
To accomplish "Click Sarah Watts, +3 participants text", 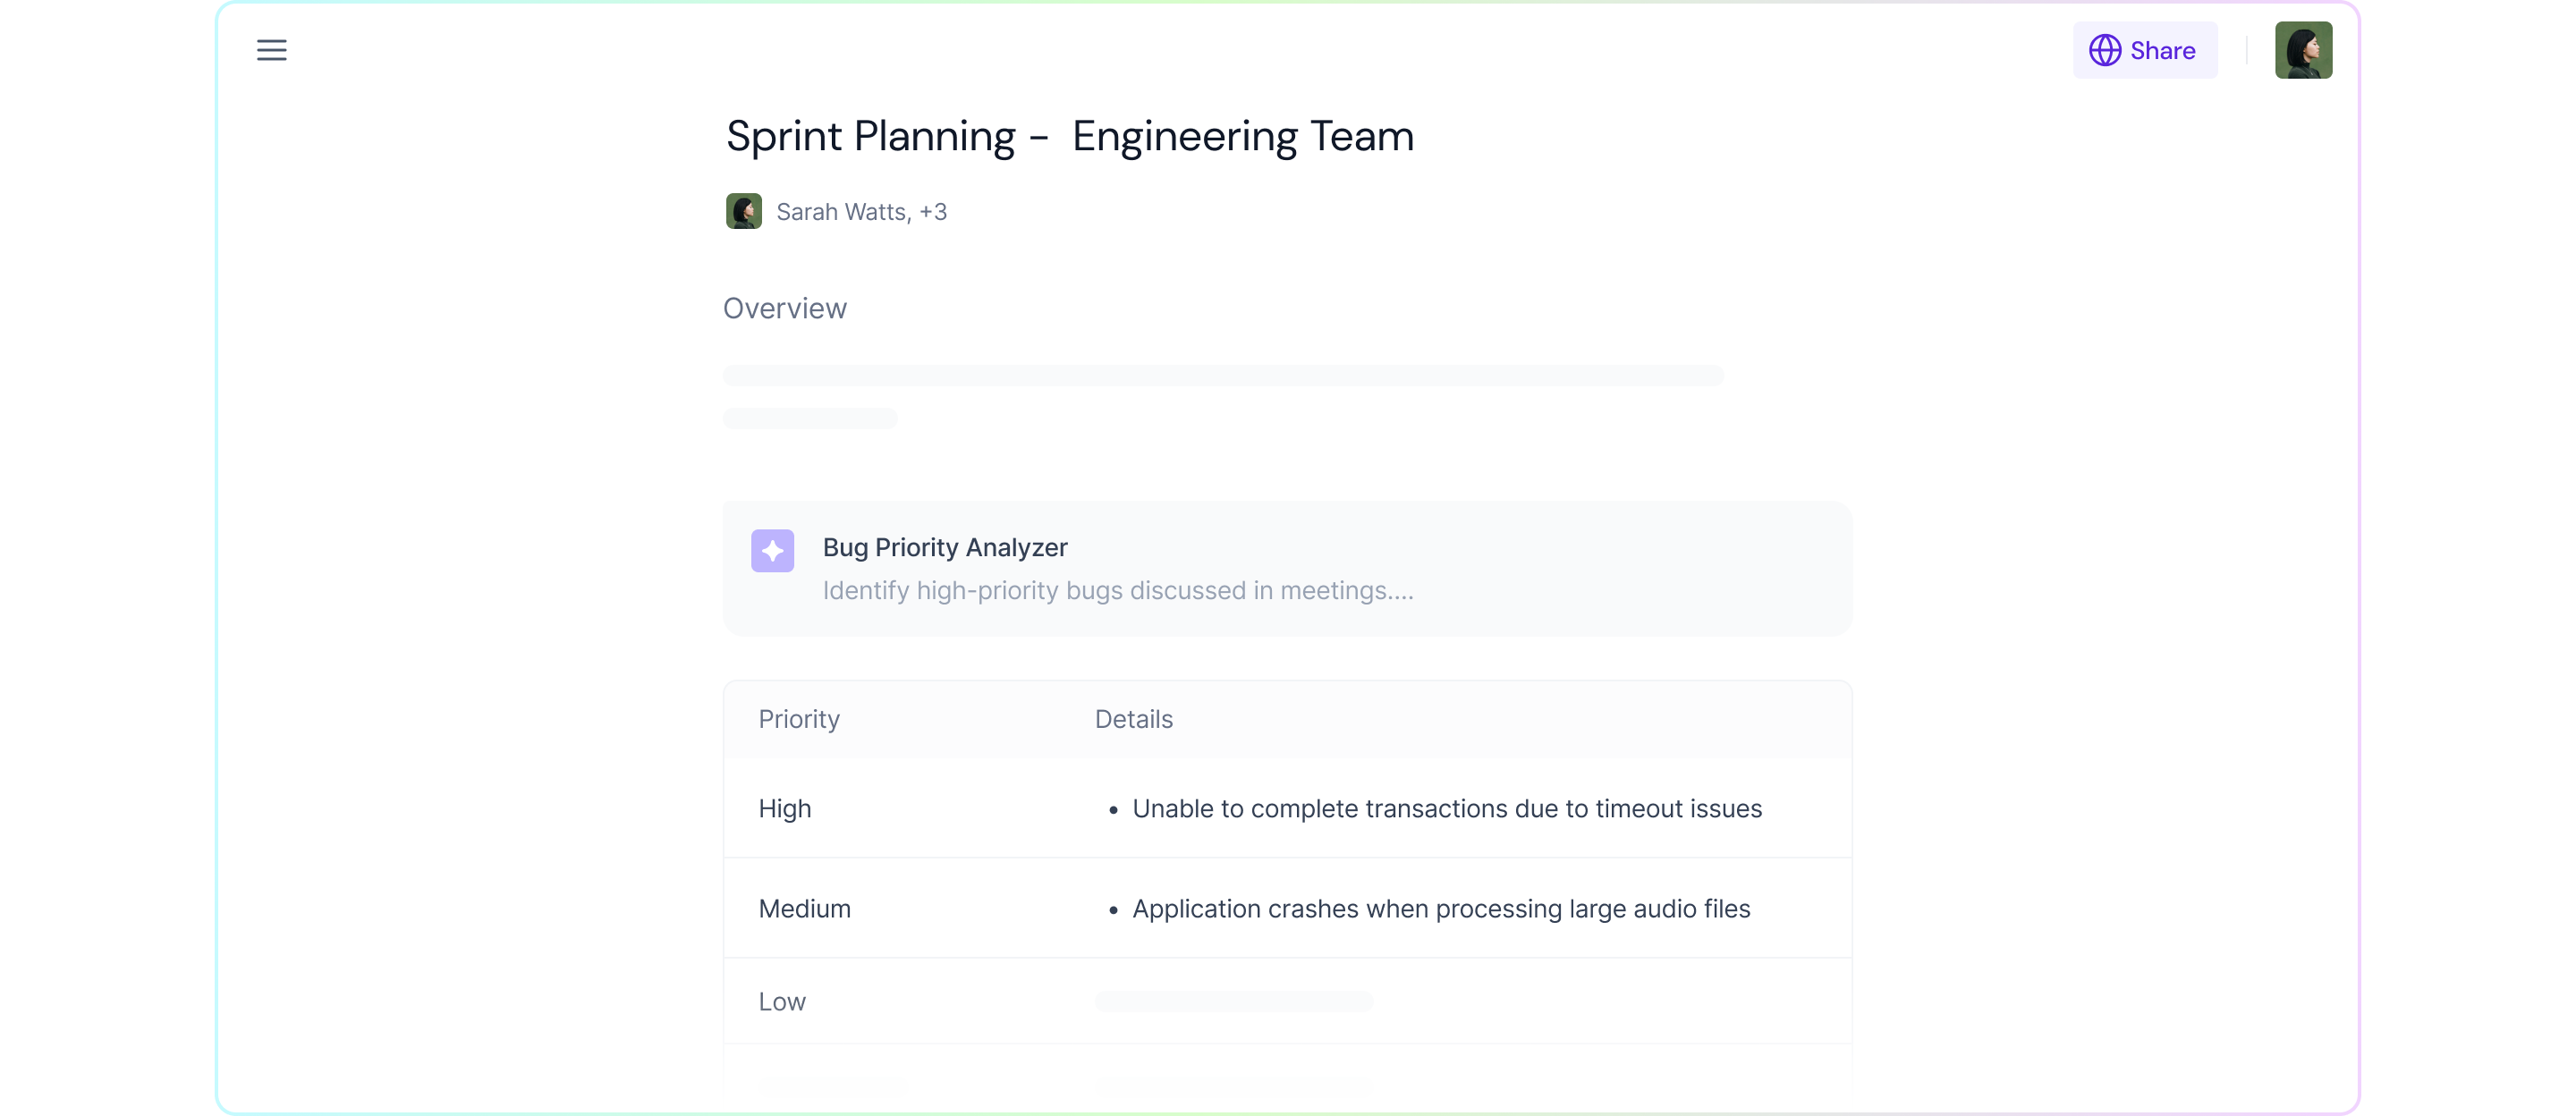I will (861, 212).
